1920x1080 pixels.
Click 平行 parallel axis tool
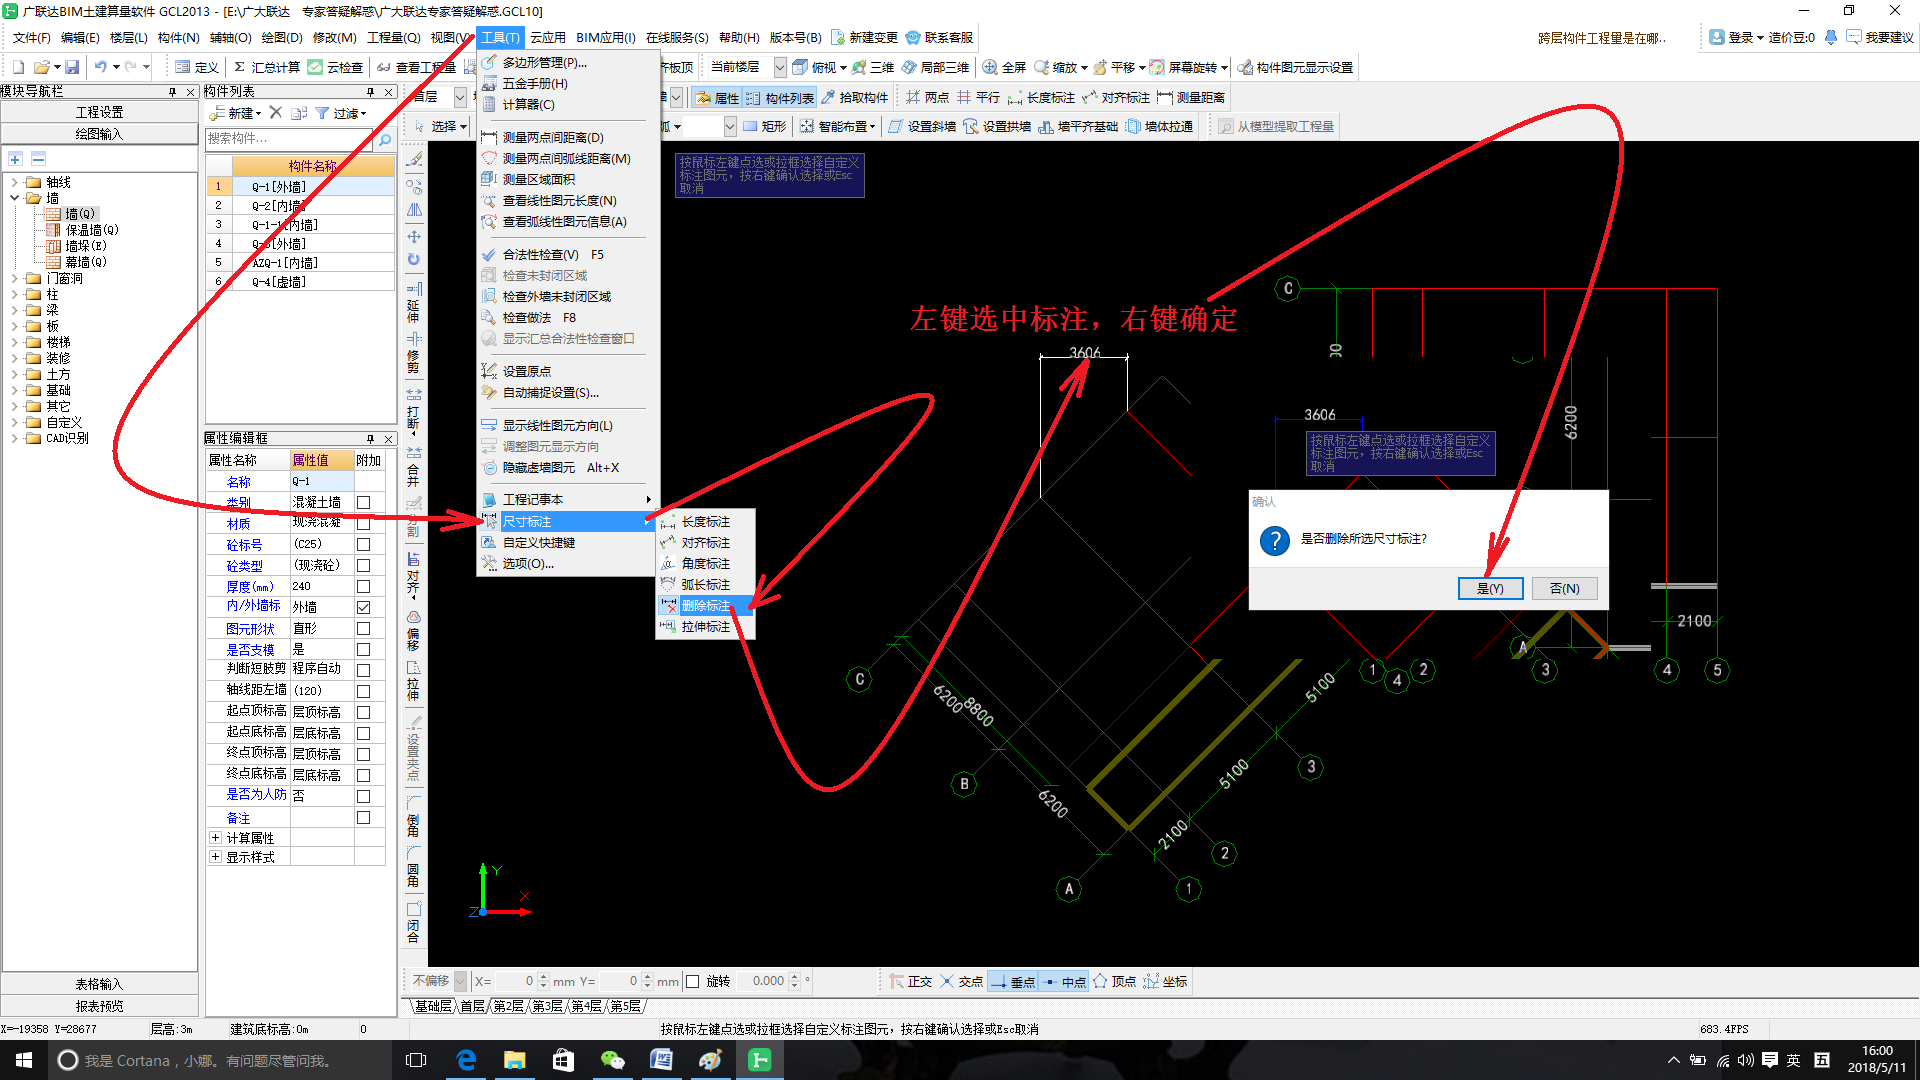[978, 97]
